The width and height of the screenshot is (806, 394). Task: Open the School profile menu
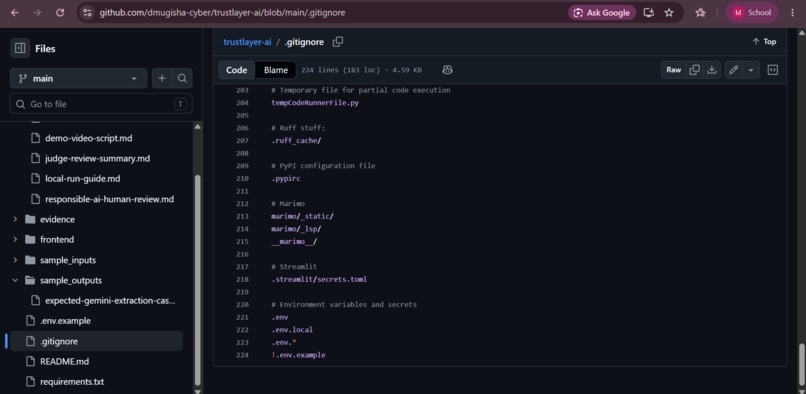click(752, 13)
